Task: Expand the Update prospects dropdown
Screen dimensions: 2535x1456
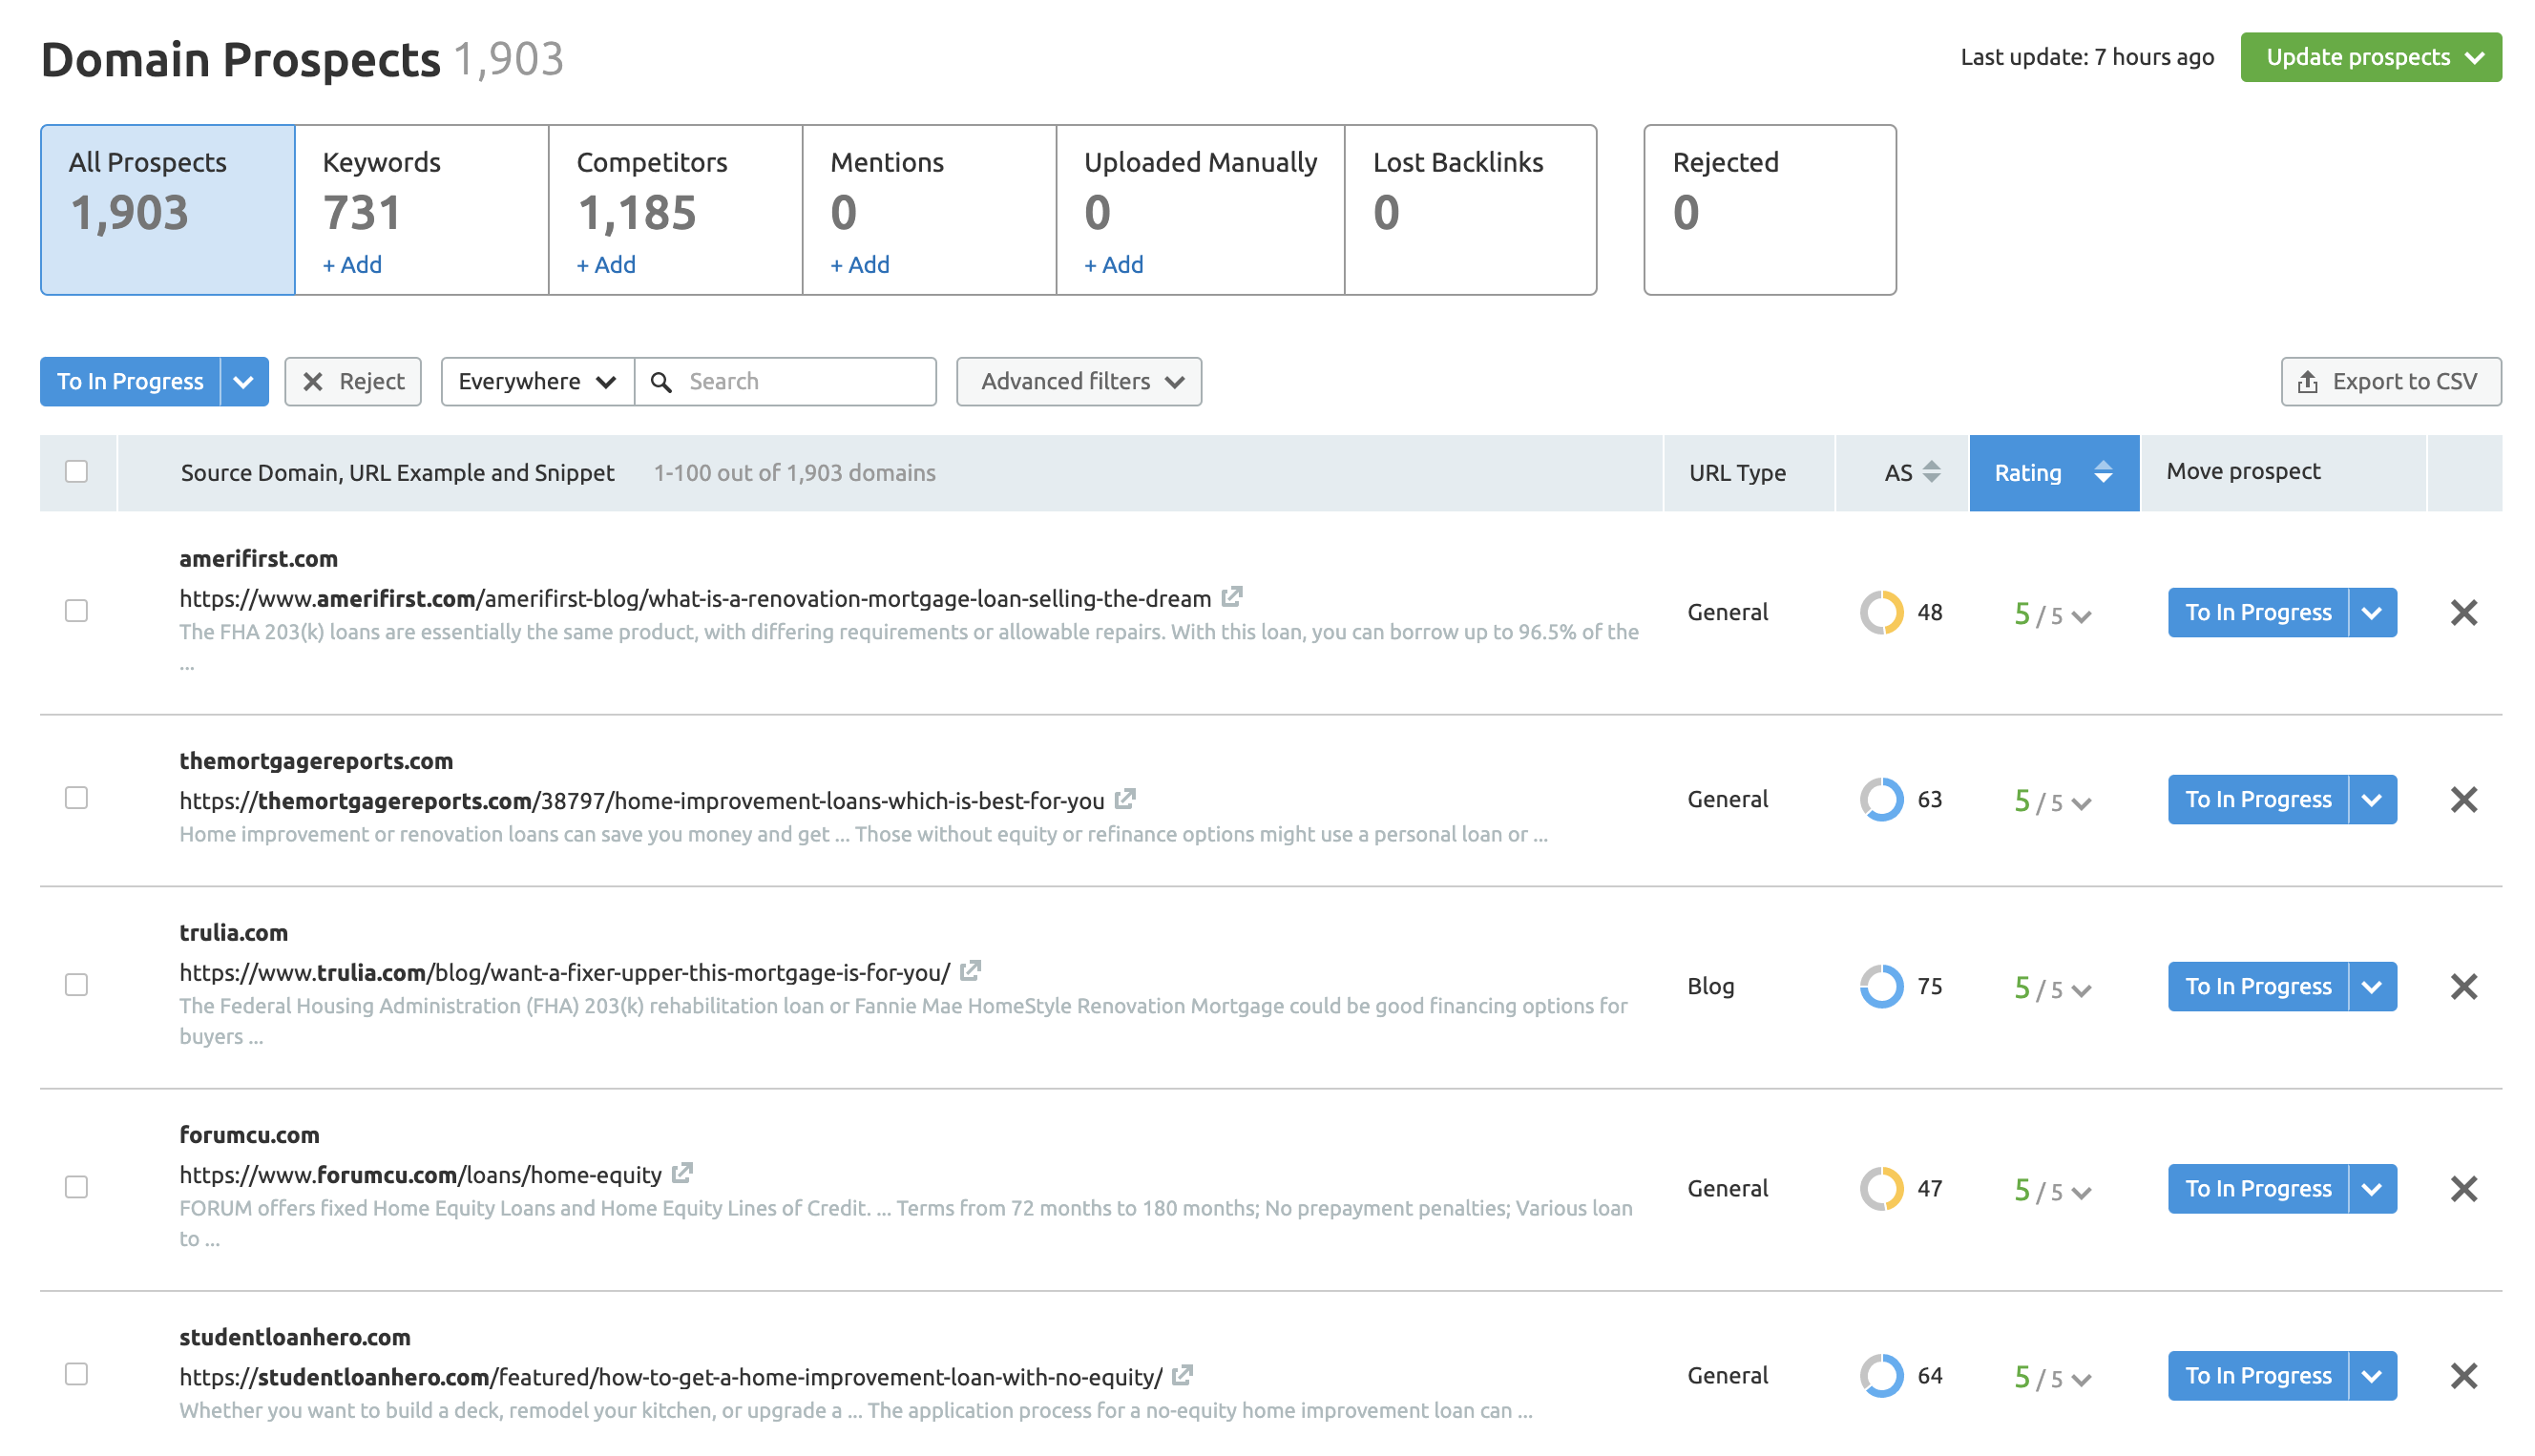Action: (2370, 57)
